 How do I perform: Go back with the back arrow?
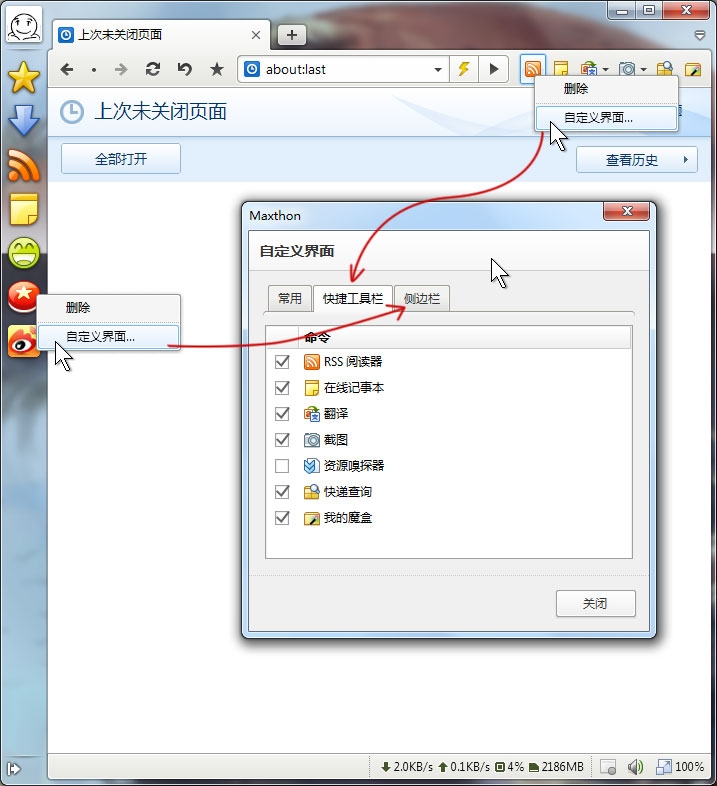67,69
